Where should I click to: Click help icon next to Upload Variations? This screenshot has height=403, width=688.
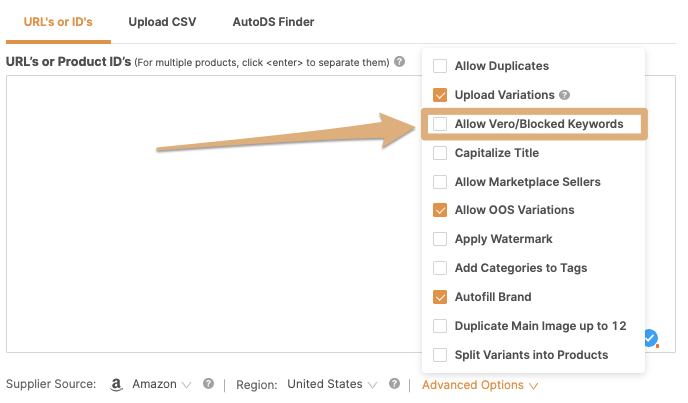tap(565, 95)
